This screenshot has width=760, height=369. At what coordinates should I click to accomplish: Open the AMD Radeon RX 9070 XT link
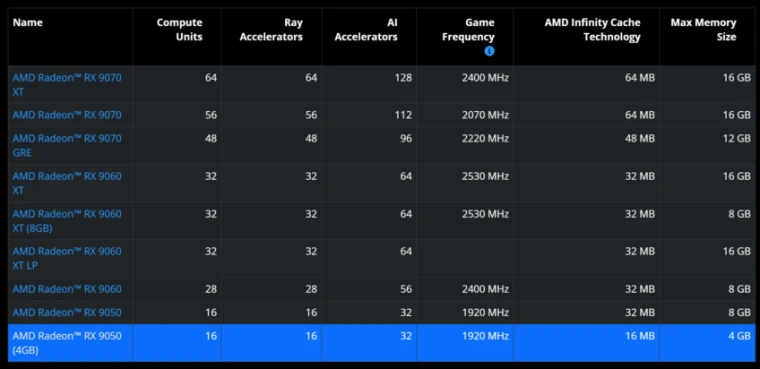click(67, 84)
